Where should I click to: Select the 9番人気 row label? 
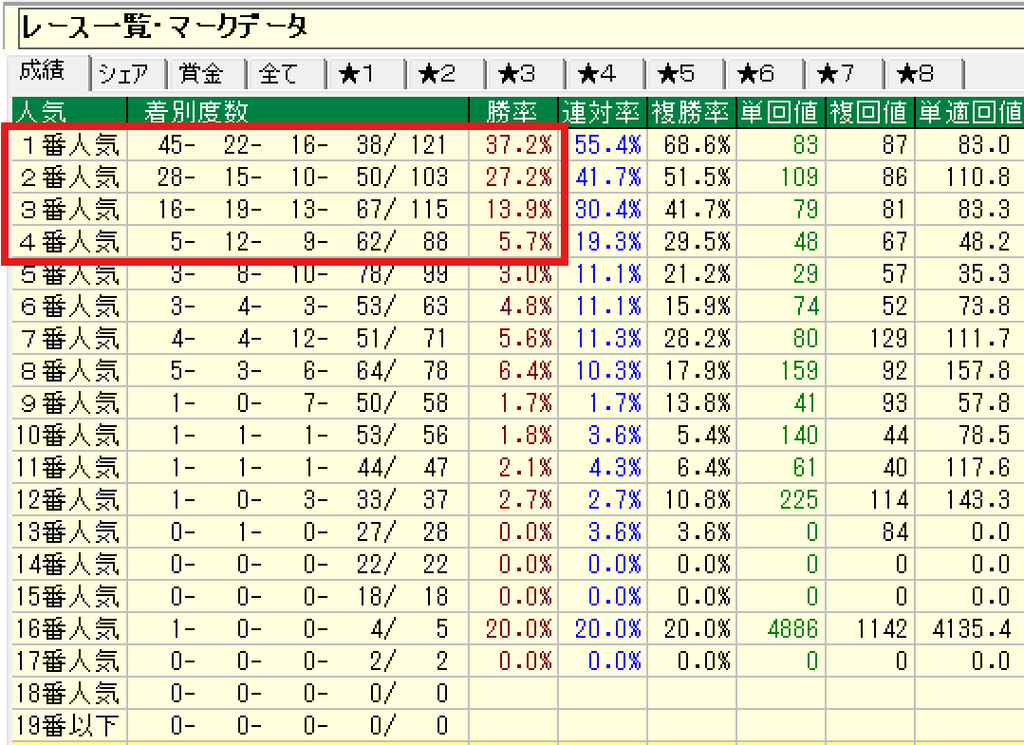coord(70,404)
